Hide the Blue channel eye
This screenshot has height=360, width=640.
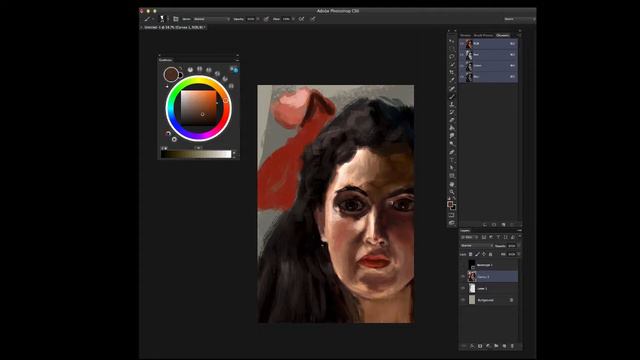click(462, 76)
